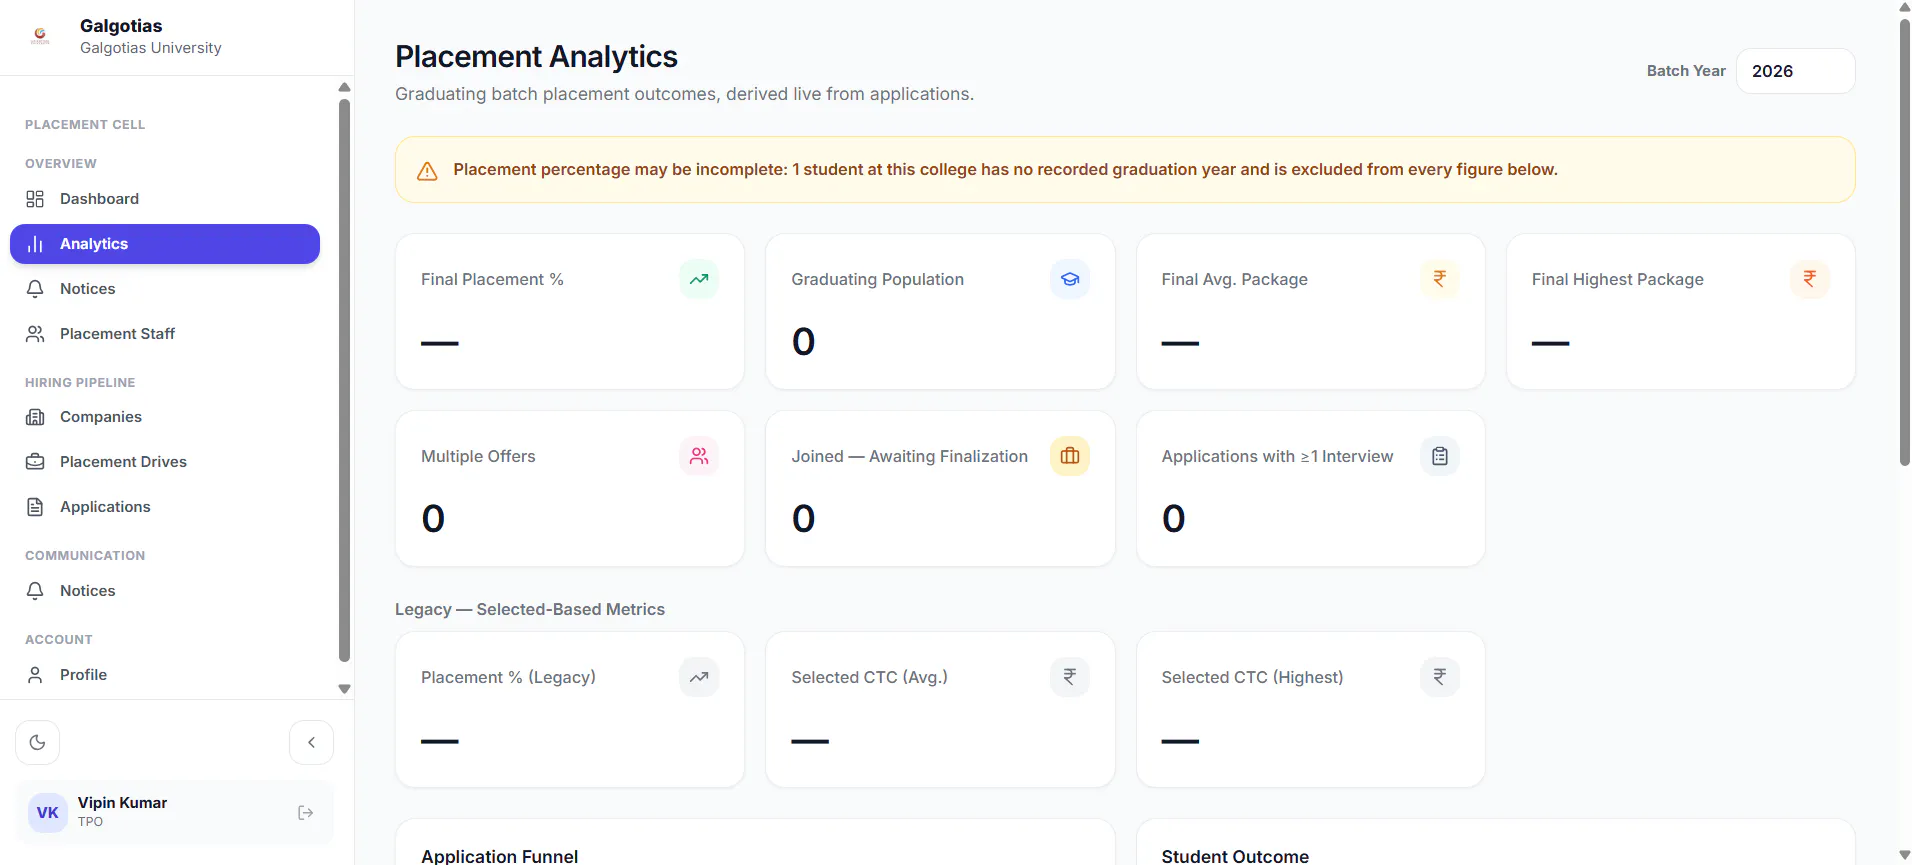
Task: Select the Analytics sidebar item
Action: coord(165,244)
